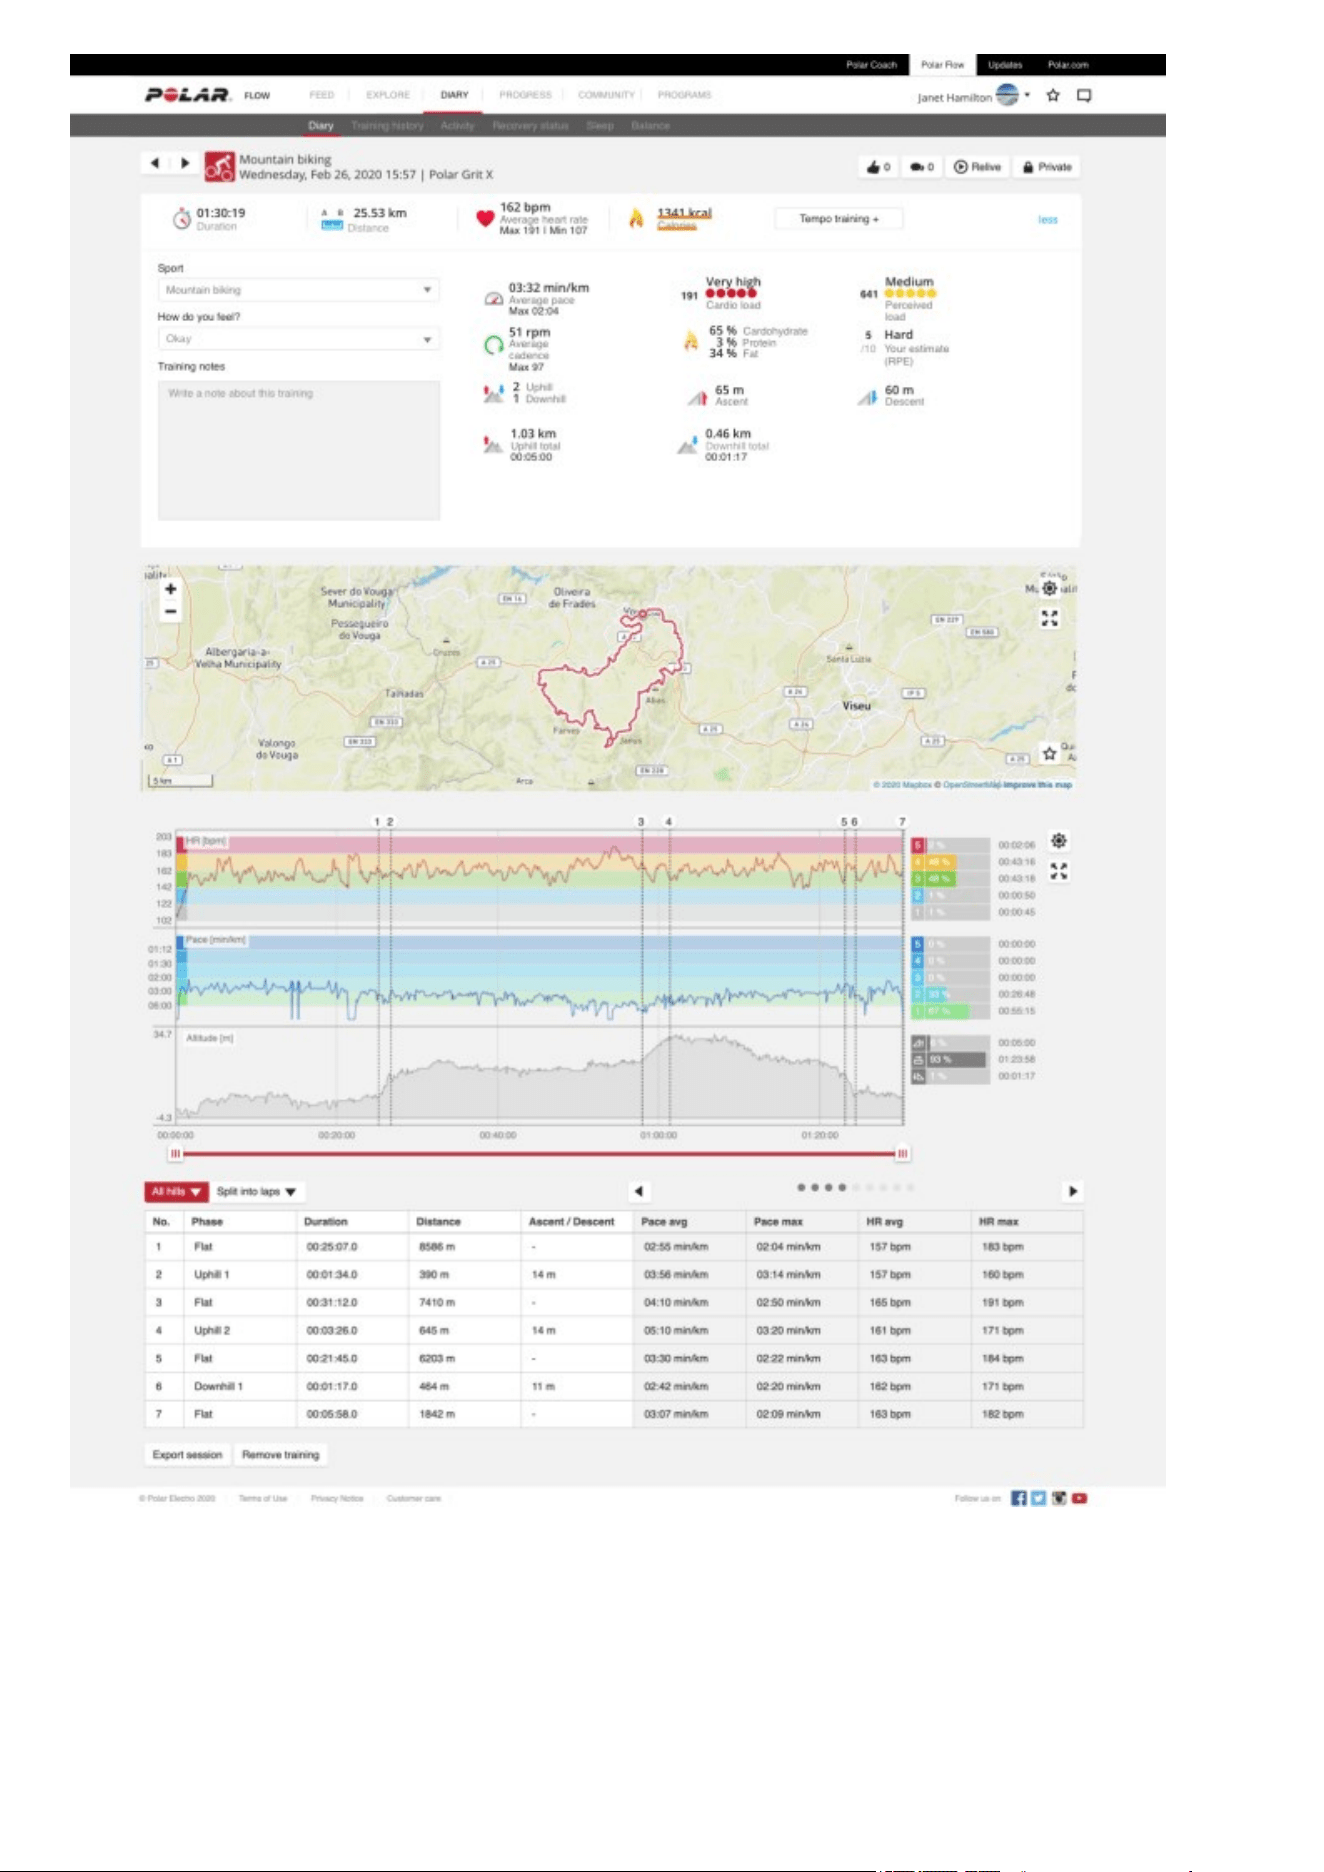Click the Export session button
The height and width of the screenshot is (1872, 1324).
tap(187, 1455)
